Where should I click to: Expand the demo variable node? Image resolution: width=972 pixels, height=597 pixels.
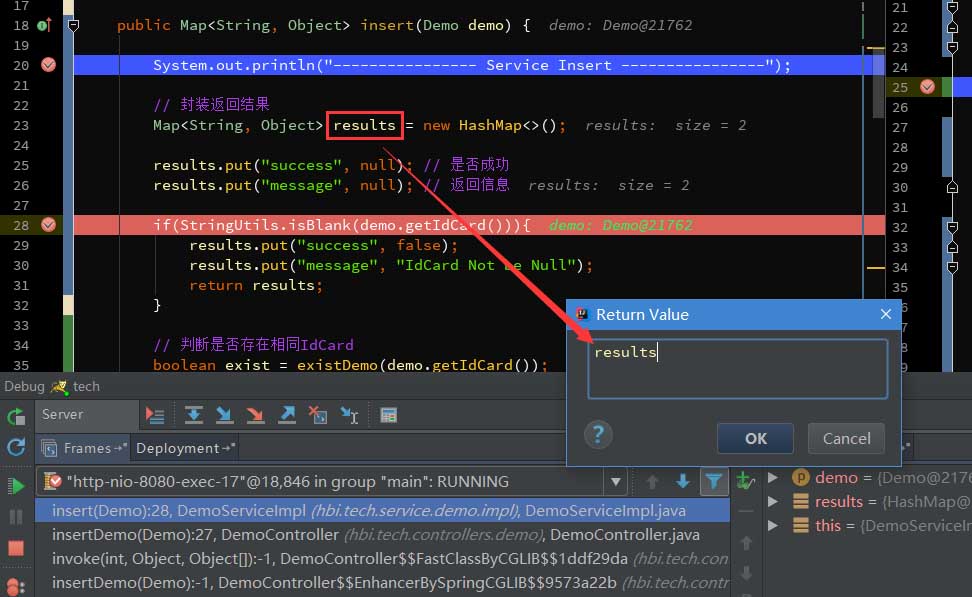coord(773,477)
